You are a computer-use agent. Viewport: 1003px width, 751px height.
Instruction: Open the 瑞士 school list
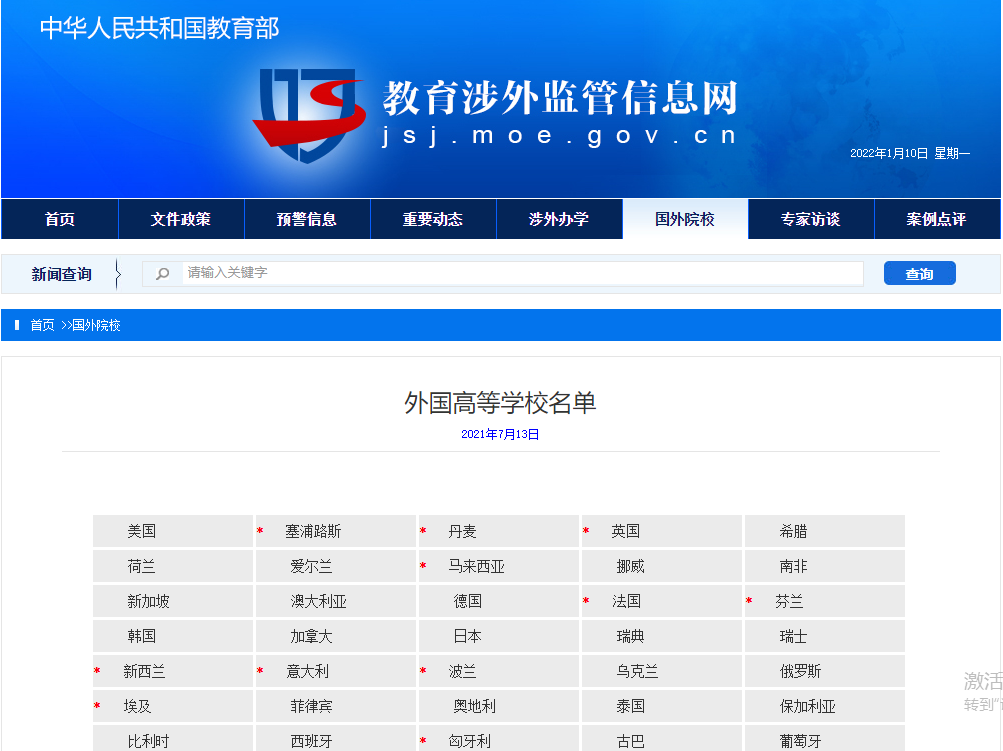point(793,636)
